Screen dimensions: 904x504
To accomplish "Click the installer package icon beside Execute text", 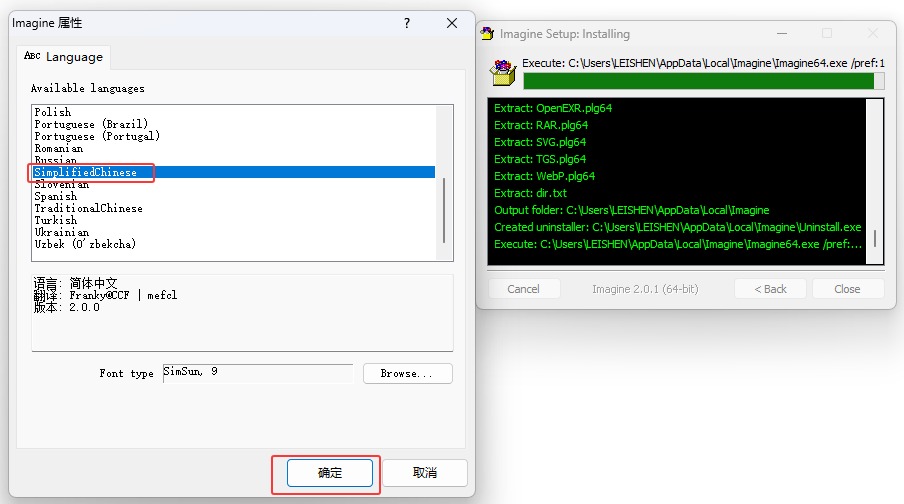I will 502,73.
